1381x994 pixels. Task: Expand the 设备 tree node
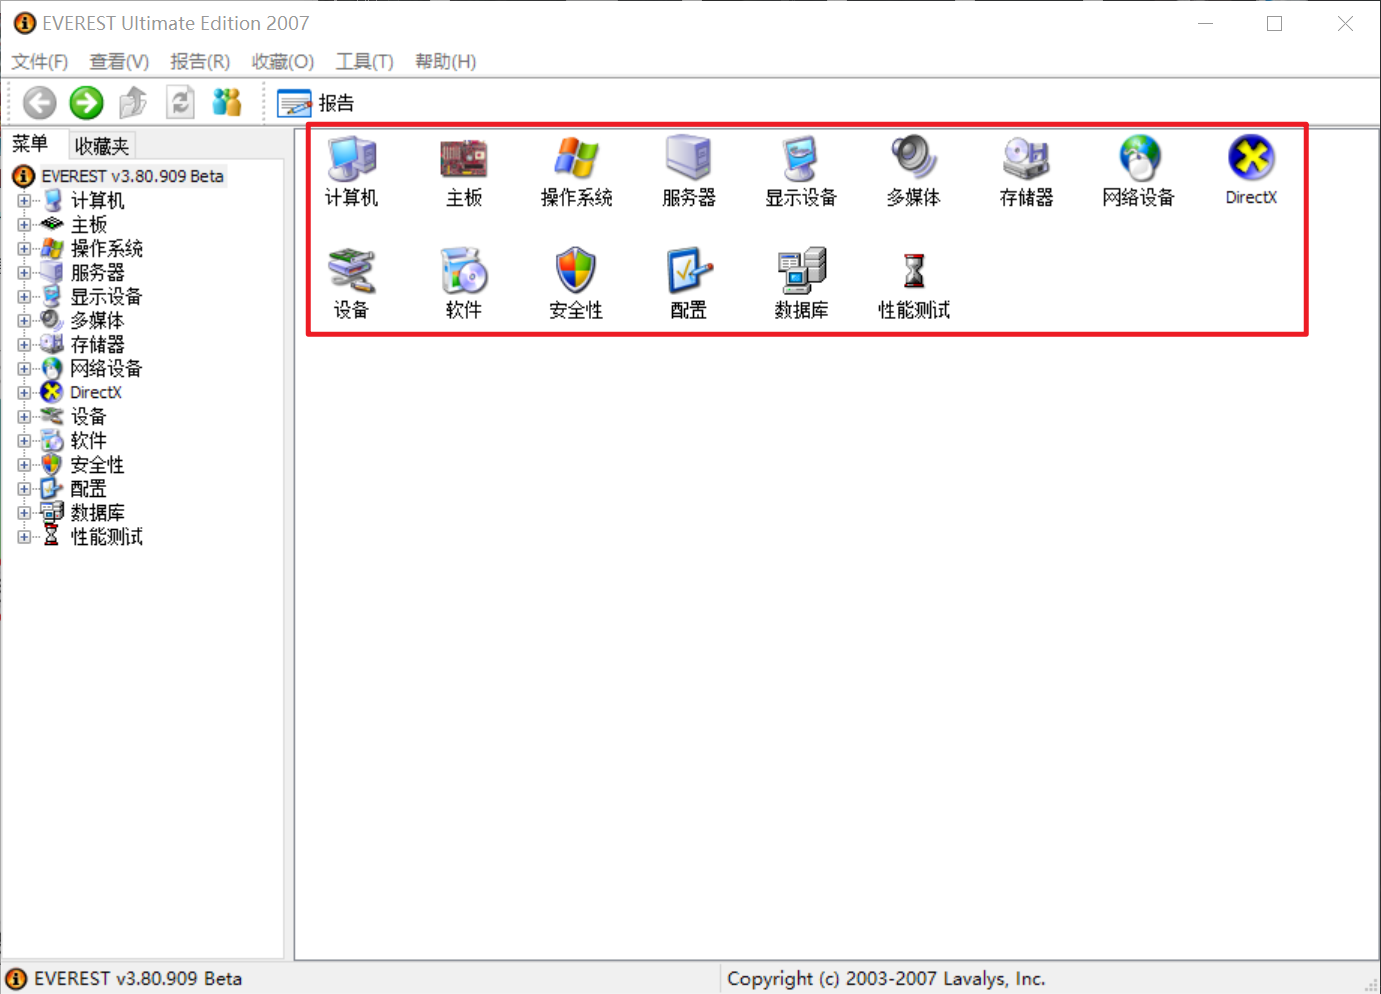24,417
